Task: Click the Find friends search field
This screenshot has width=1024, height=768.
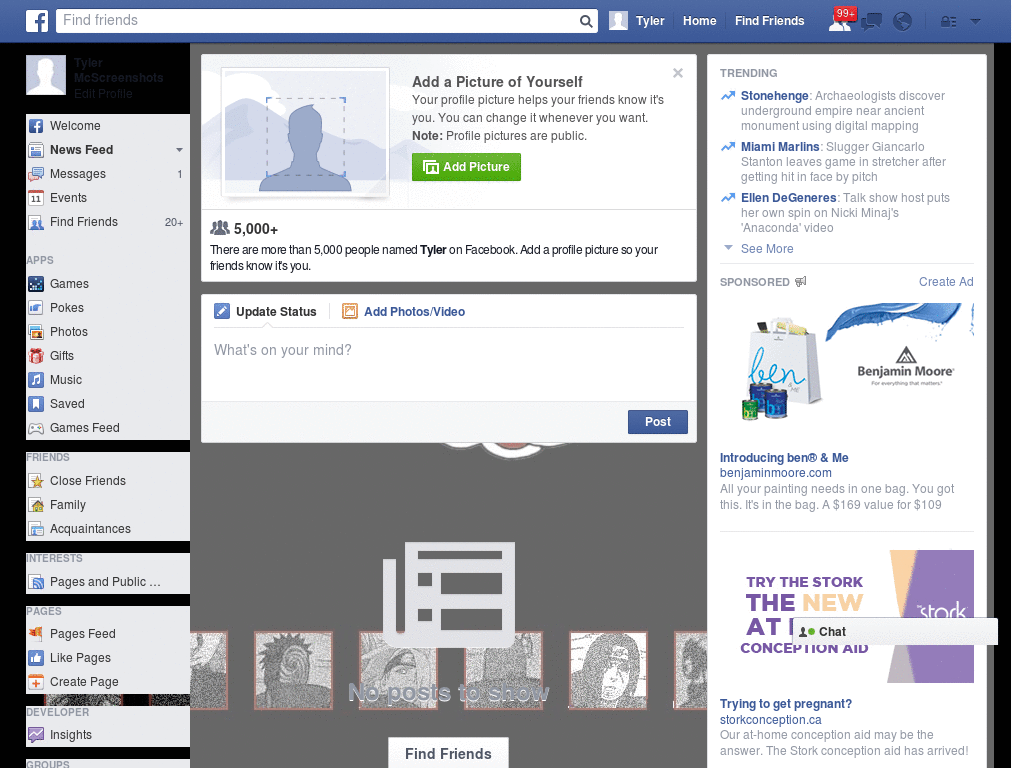Action: tap(318, 21)
